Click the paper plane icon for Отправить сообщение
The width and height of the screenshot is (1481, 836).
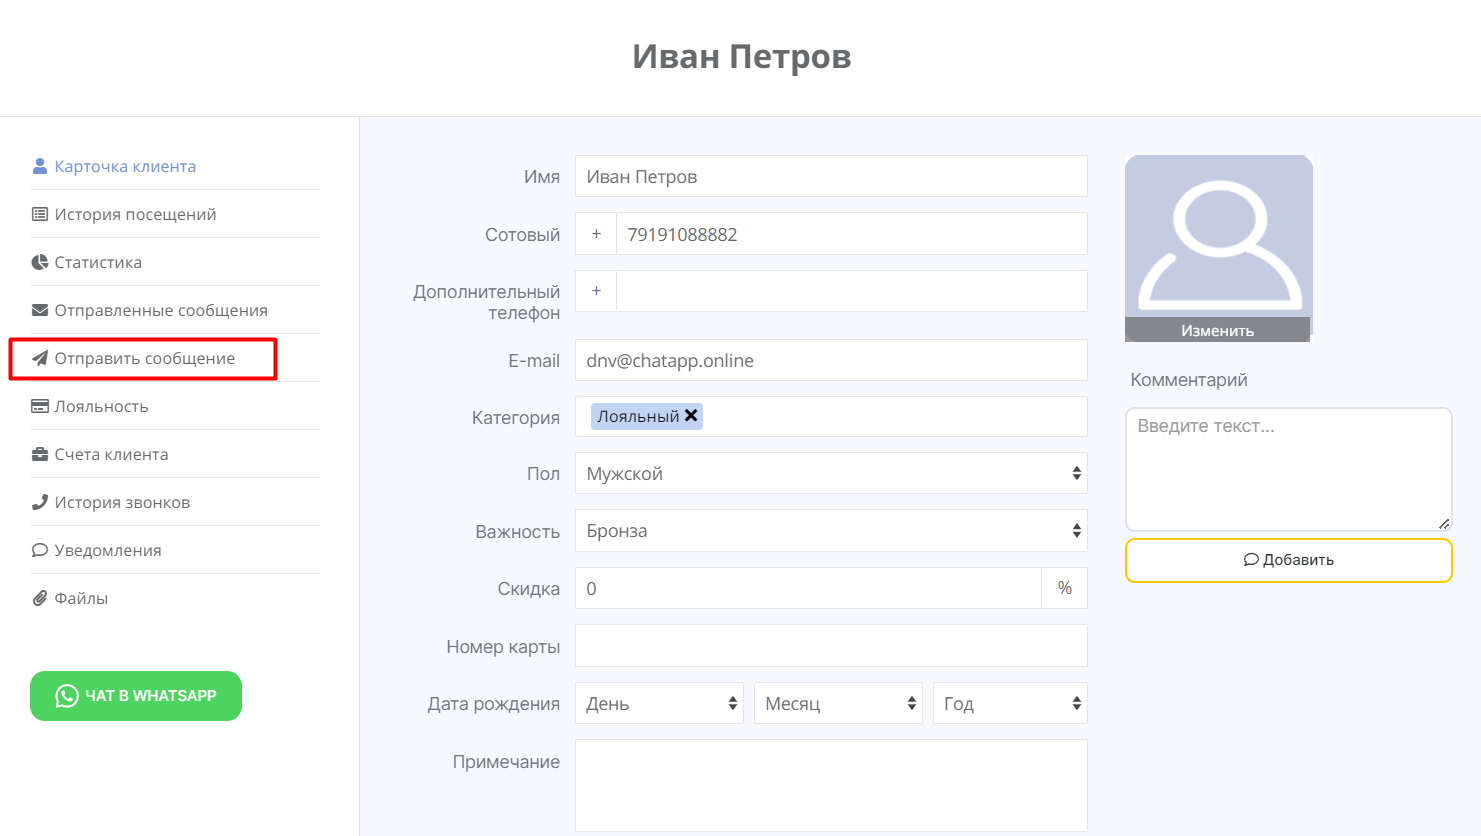(40, 358)
